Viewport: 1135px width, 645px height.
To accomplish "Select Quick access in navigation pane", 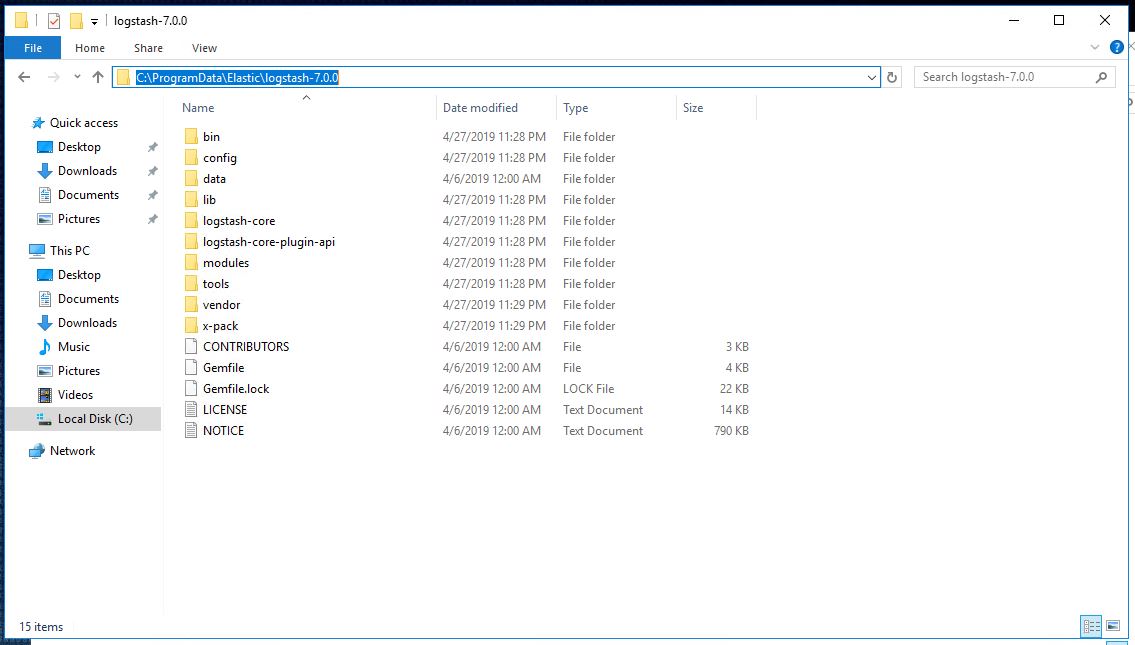I will (x=83, y=123).
